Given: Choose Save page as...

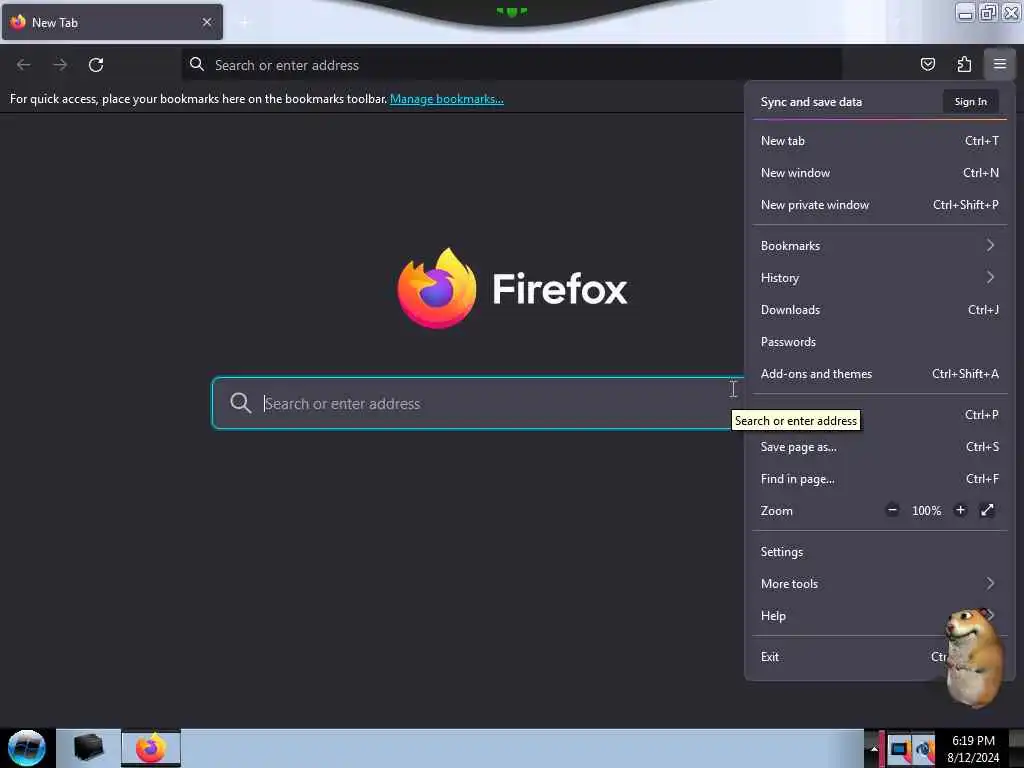Looking at the screenshot, I should pyautogui.click(x=879, y=447).
